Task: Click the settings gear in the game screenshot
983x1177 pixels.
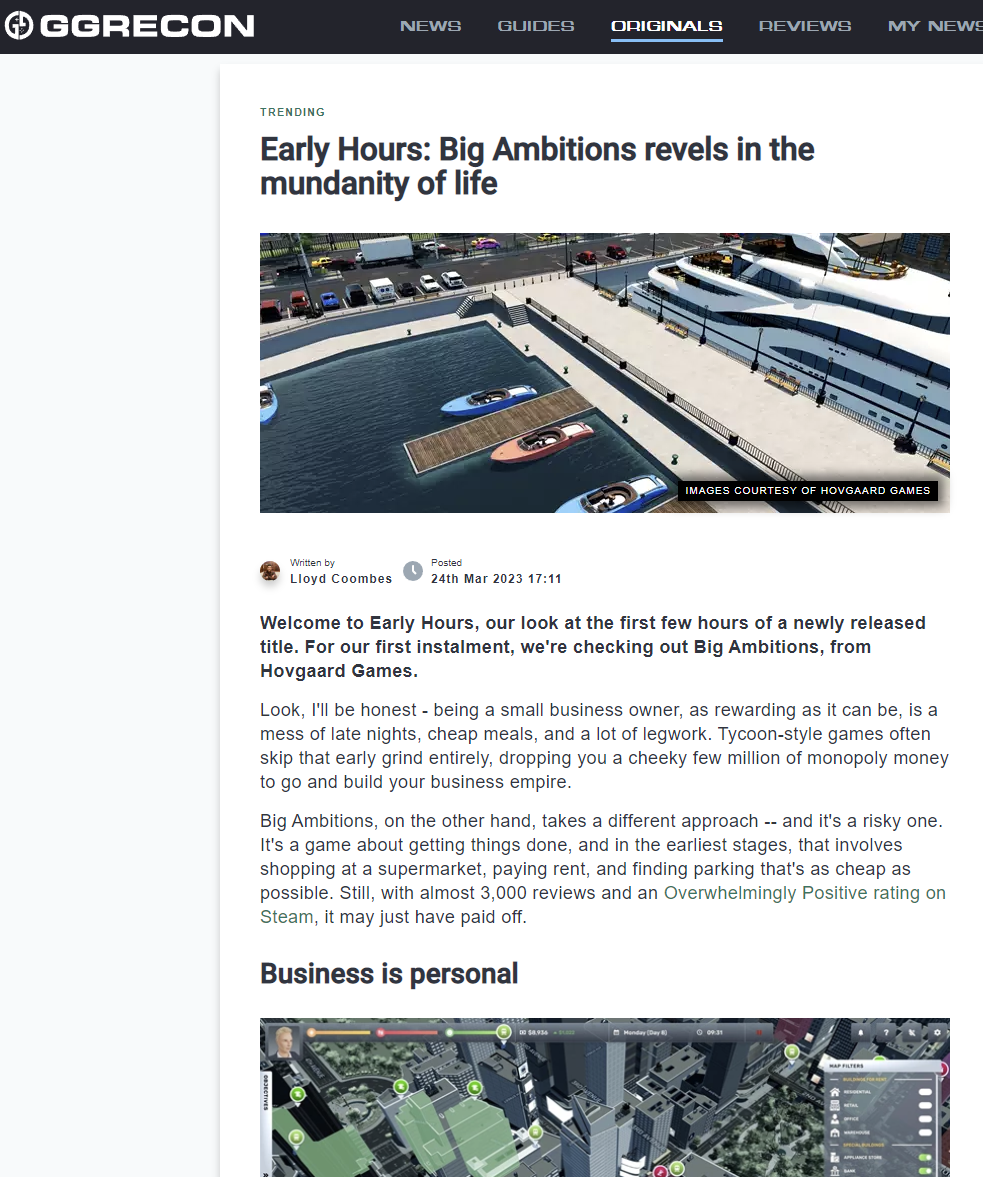Action: 937,1033
